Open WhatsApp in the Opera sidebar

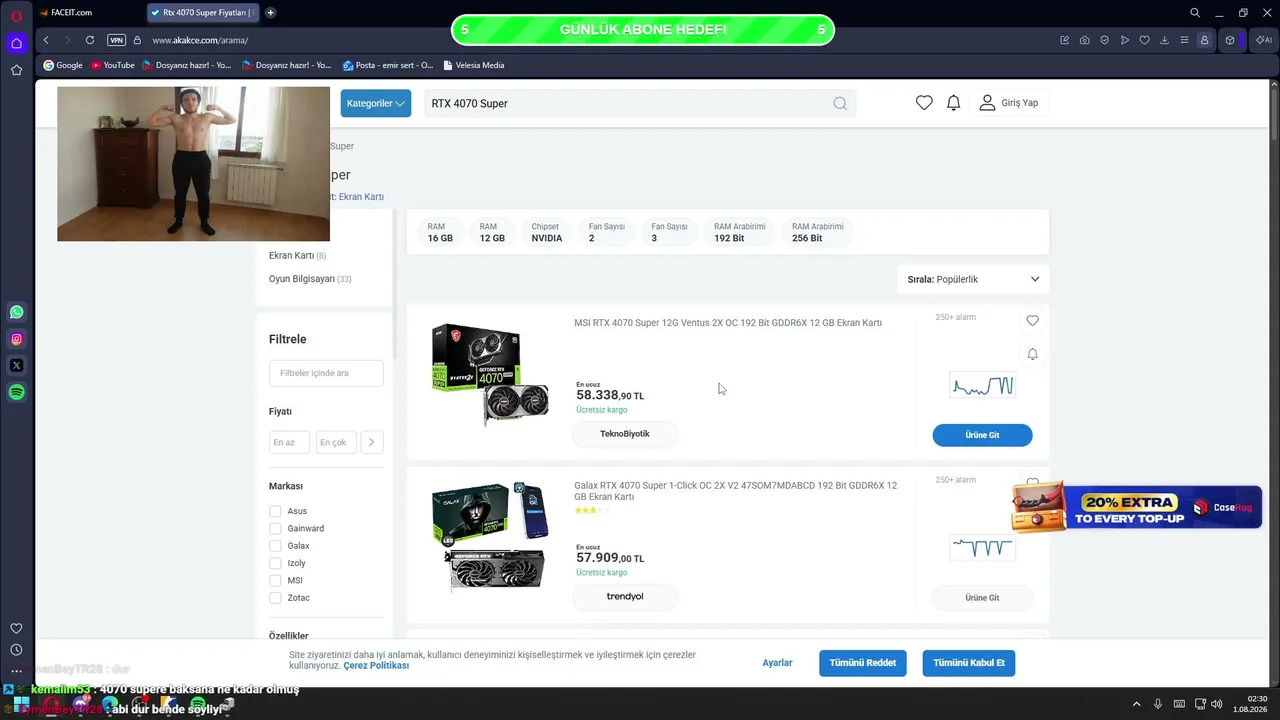coord(16,312)
